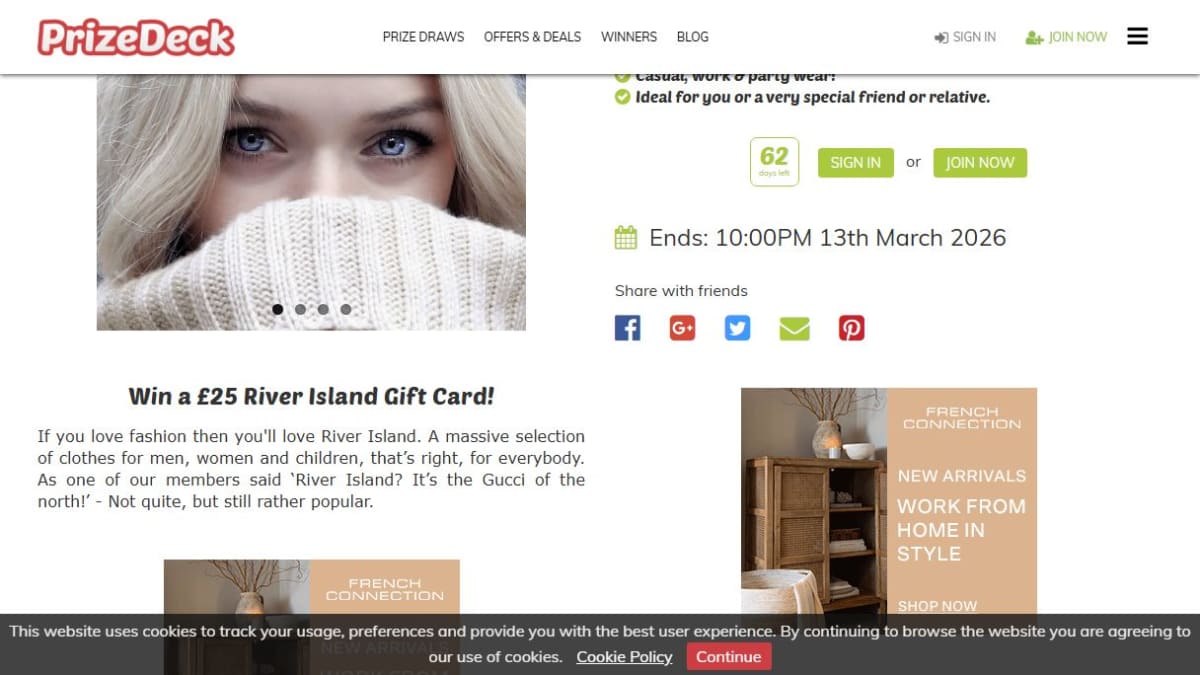Share by email envelope icon

pyautogui.click(x=794, y=328)
